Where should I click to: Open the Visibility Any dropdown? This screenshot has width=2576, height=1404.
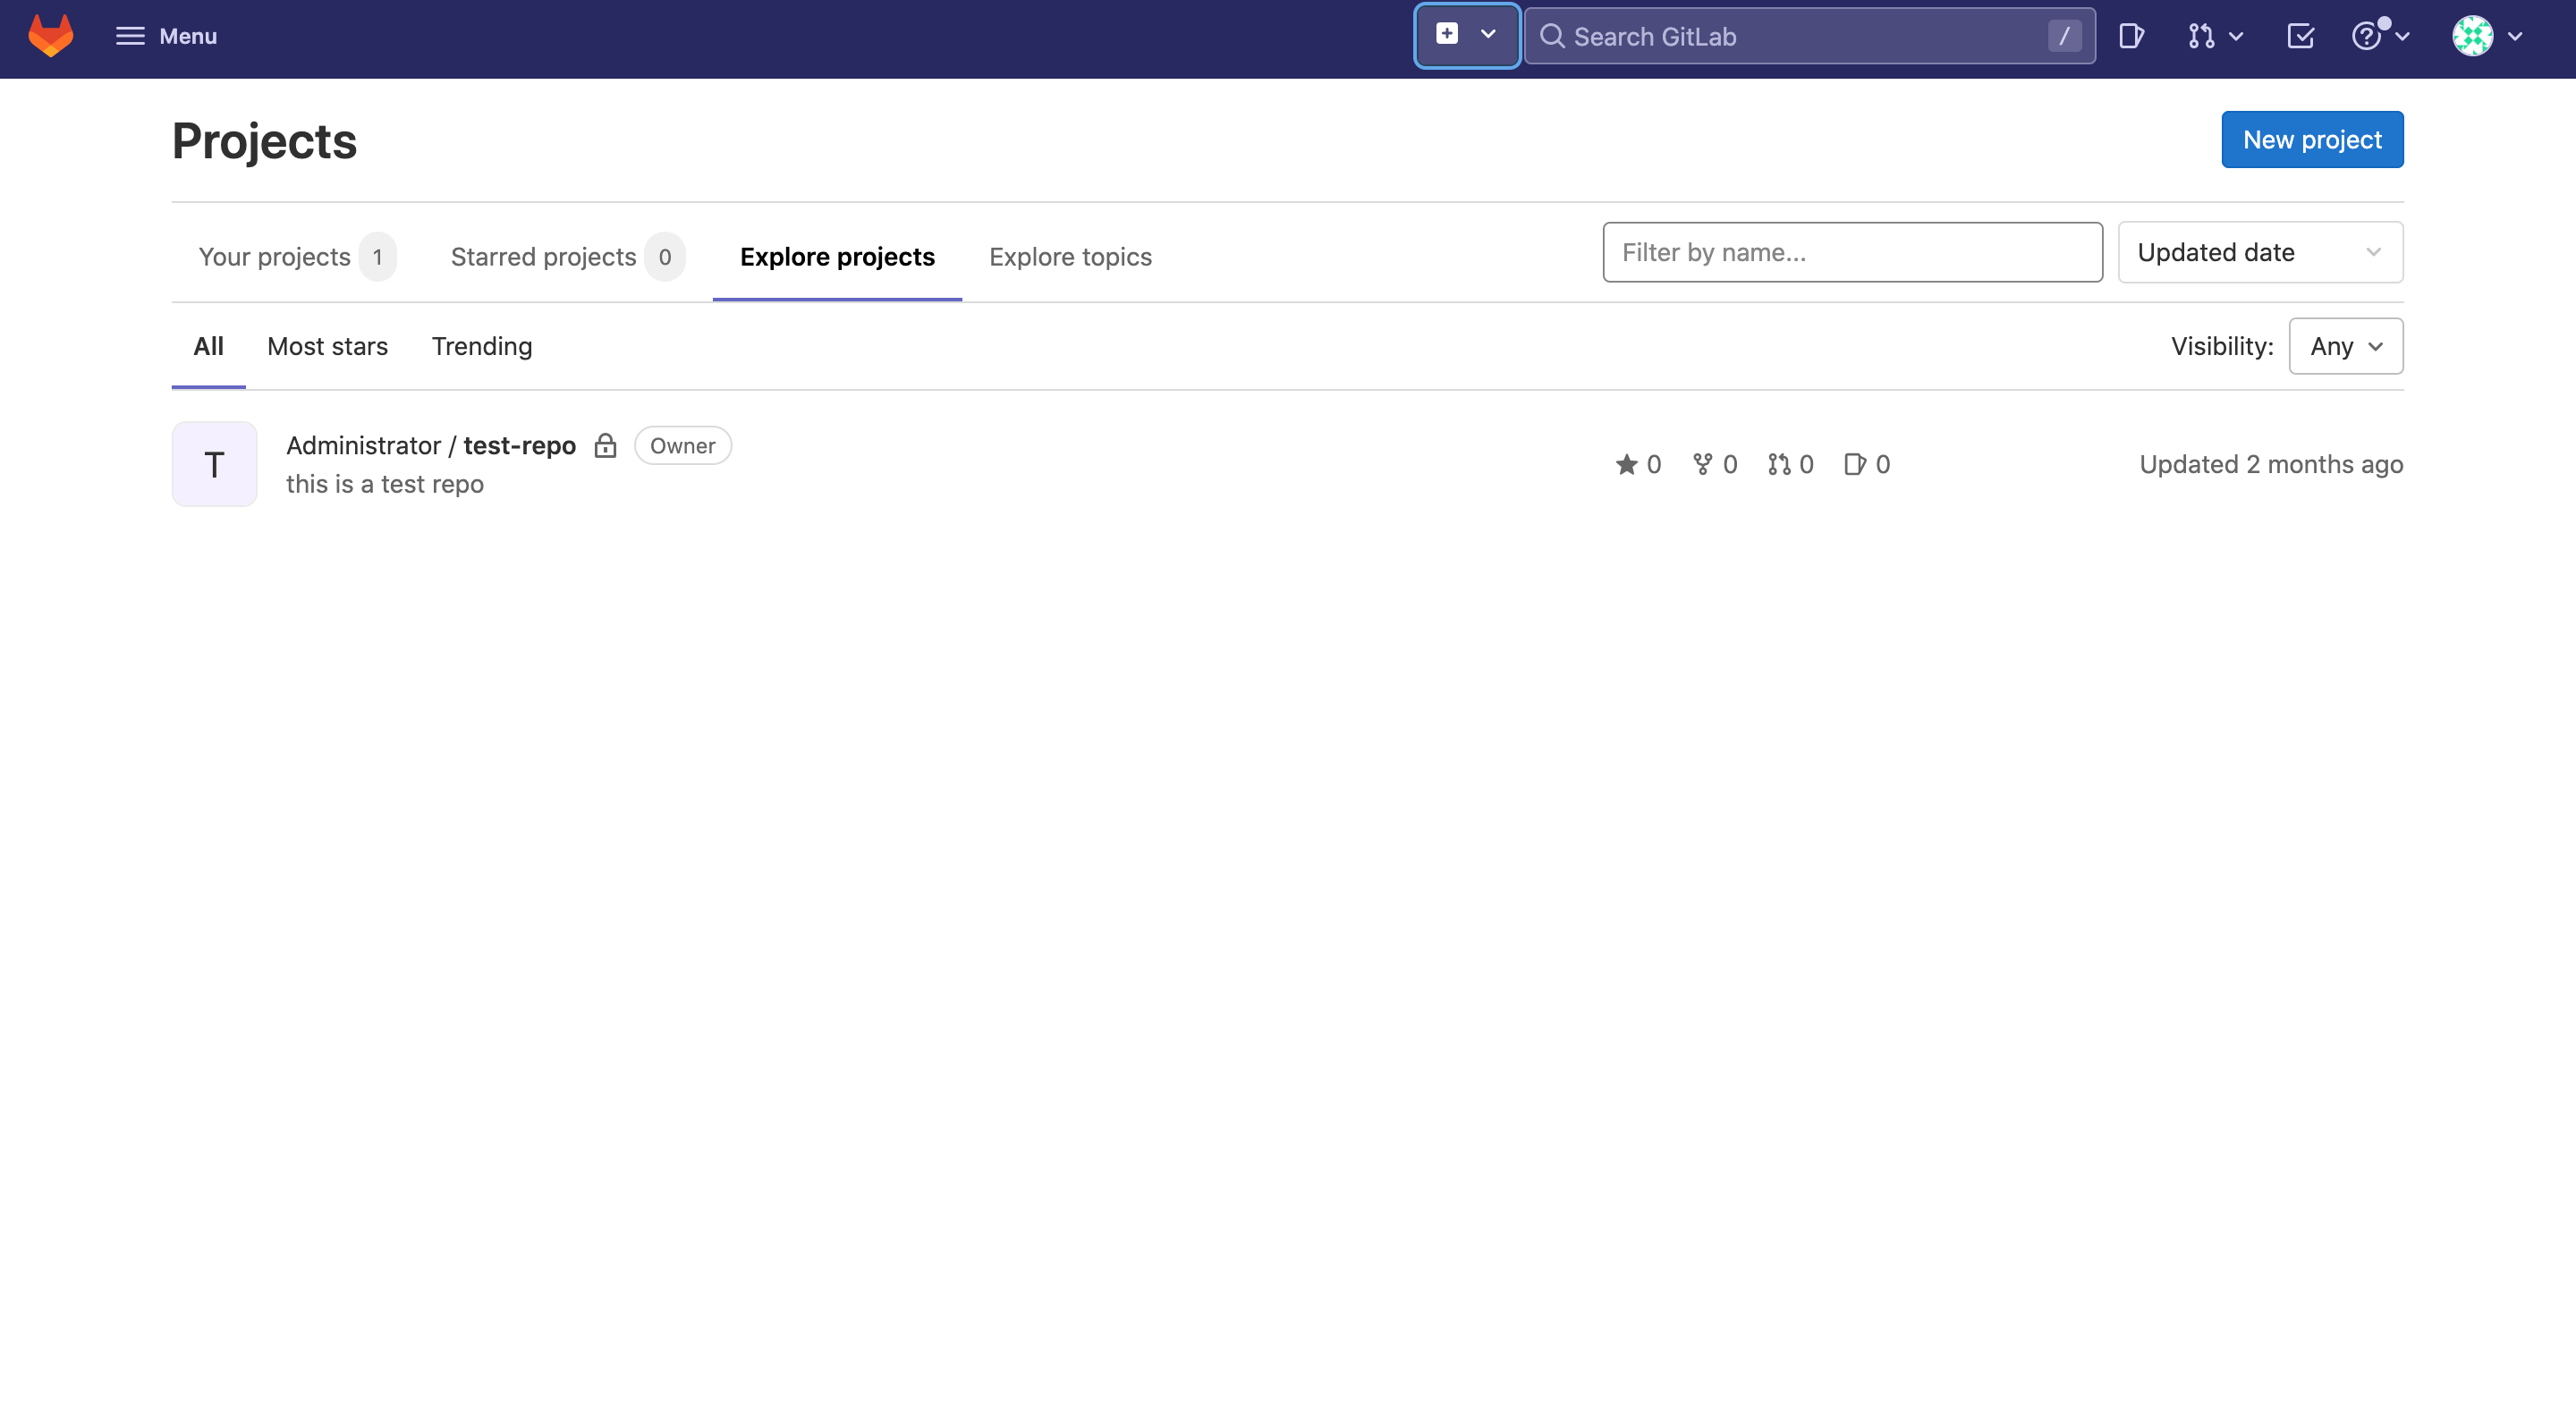point(2346,347)
